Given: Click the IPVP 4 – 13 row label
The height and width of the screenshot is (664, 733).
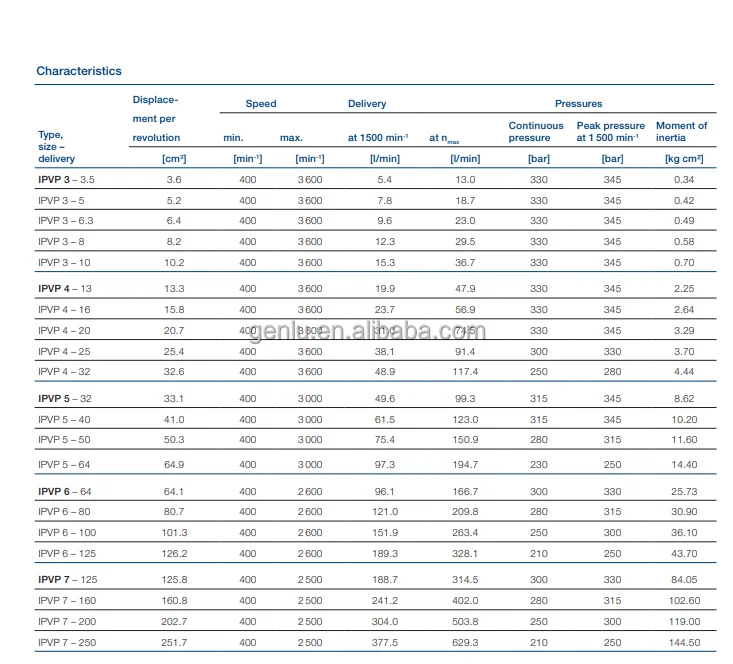Looking at the screenshot, I should pos(65,289).
